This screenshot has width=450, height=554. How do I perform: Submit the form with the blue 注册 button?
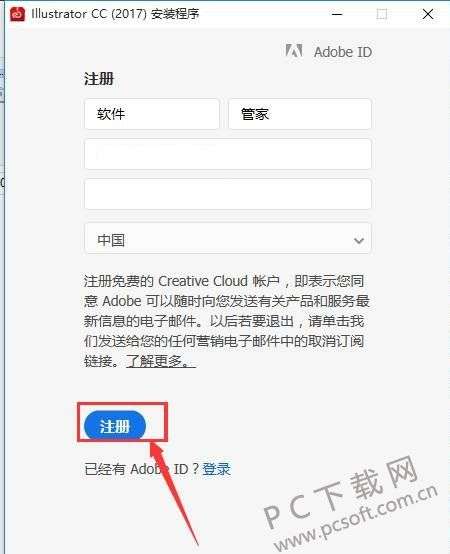[x=115, y=426]
